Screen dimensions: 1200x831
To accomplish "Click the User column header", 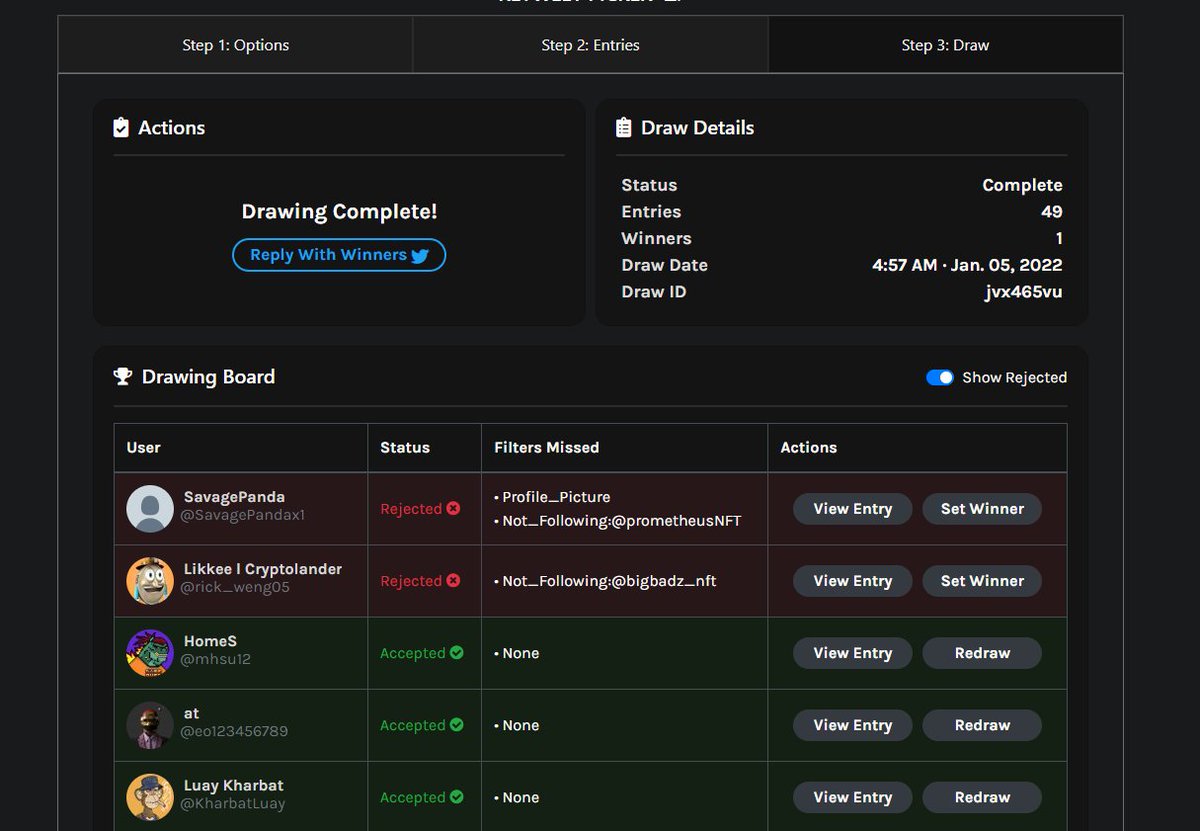I will coord(143,448).
